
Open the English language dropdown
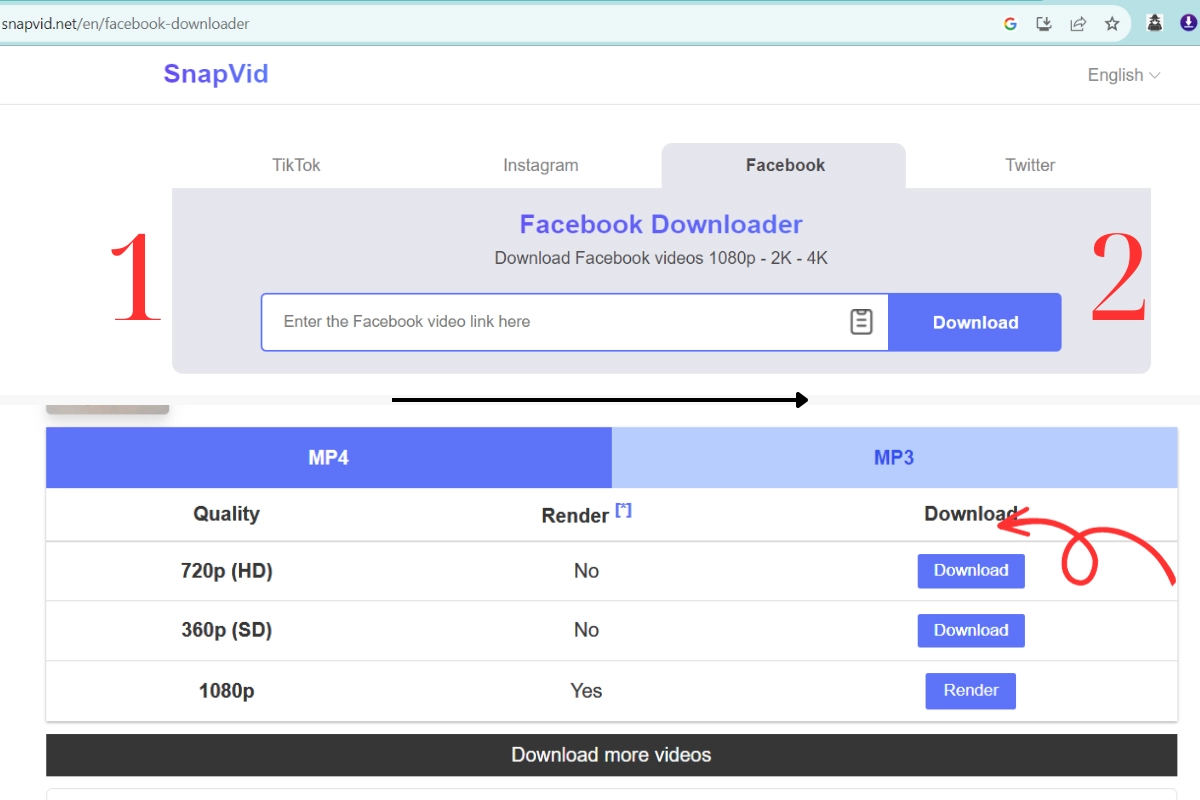(1122, 74)
